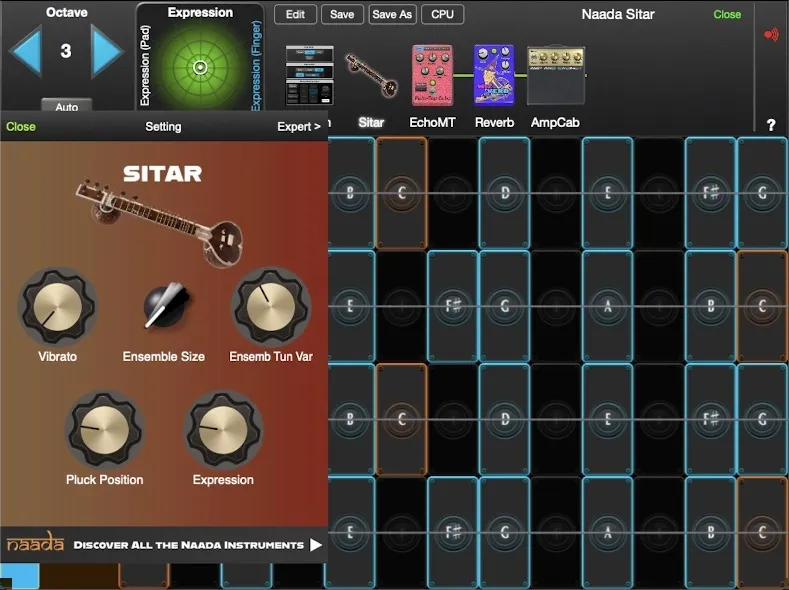Image resolution: width=789 pixels, height=590 pixels.
Task: Play the orange C pad in top row
Action: pos(402,193)
